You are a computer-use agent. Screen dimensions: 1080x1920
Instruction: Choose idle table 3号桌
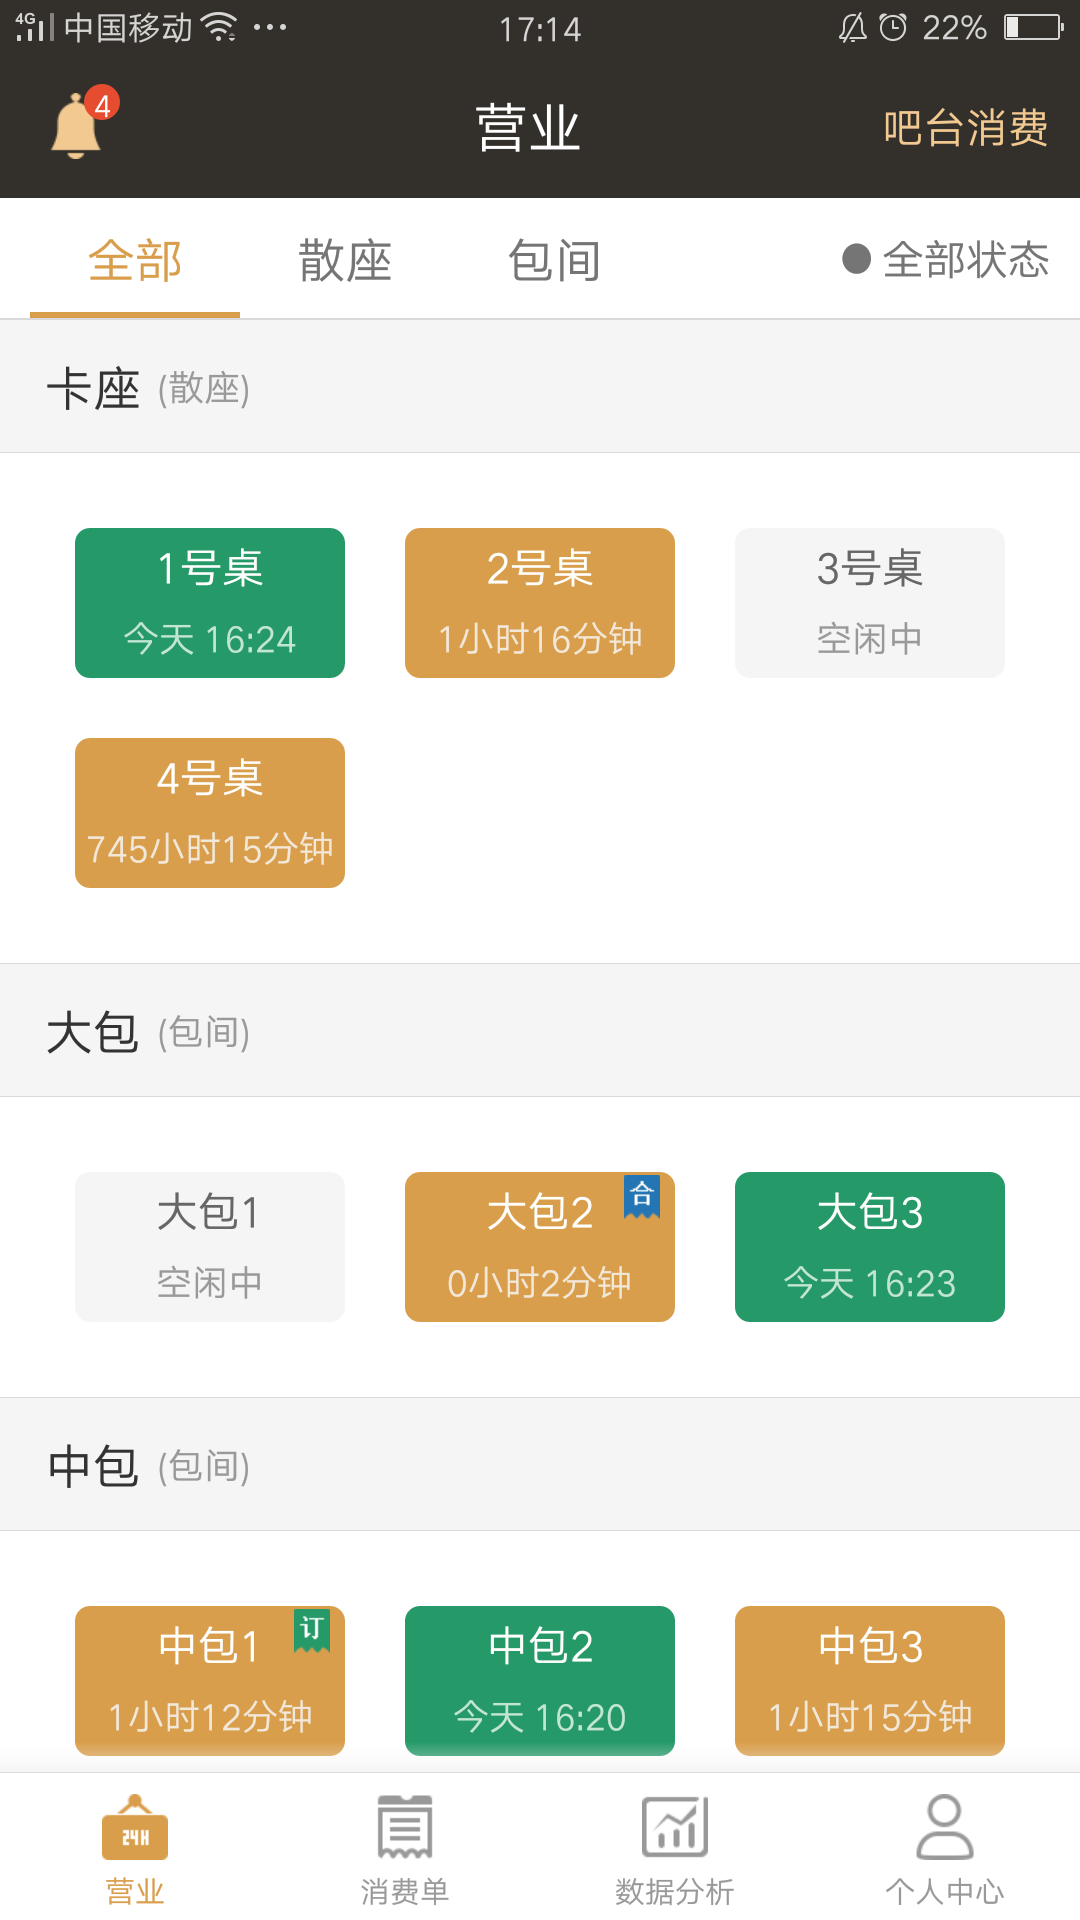(870, 603)
